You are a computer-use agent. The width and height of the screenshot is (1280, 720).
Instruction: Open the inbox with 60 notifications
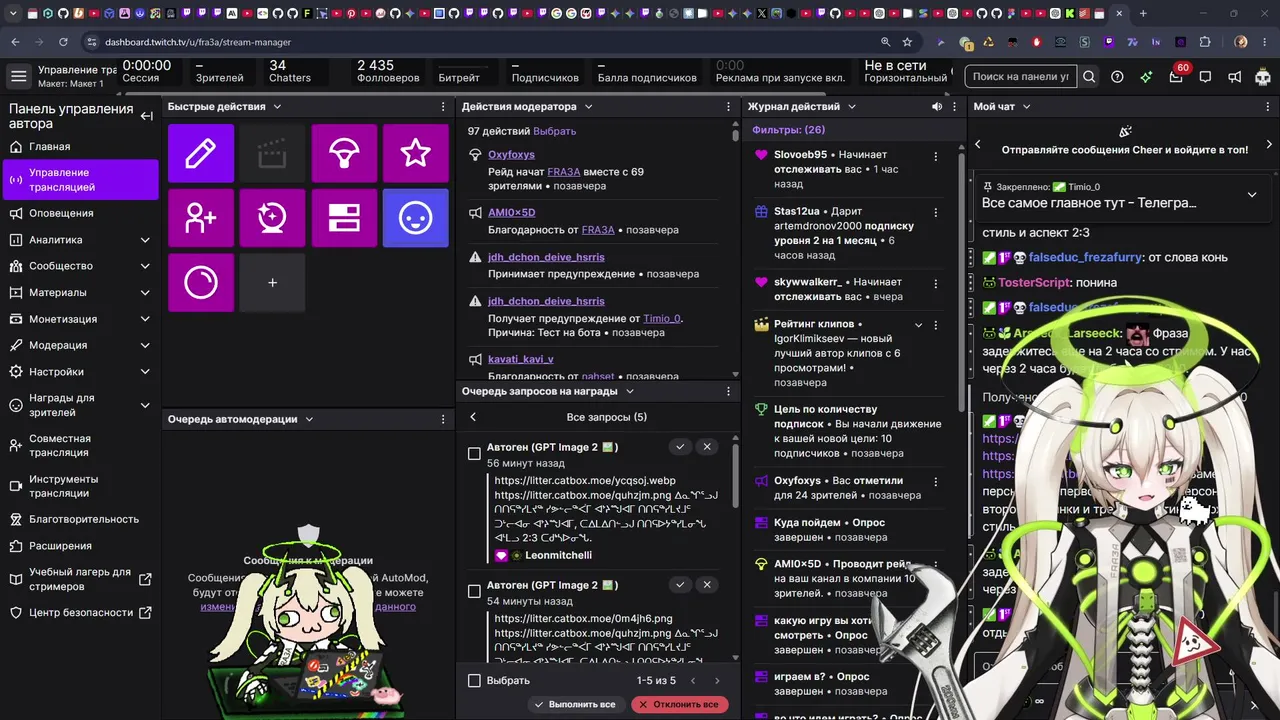1176,77
